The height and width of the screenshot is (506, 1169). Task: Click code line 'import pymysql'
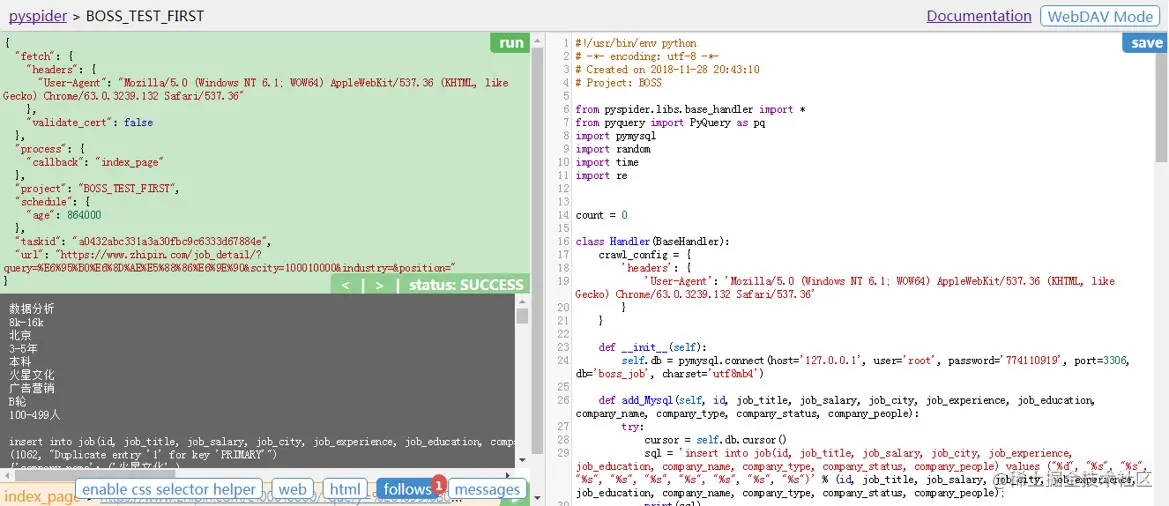coord(616,136)
